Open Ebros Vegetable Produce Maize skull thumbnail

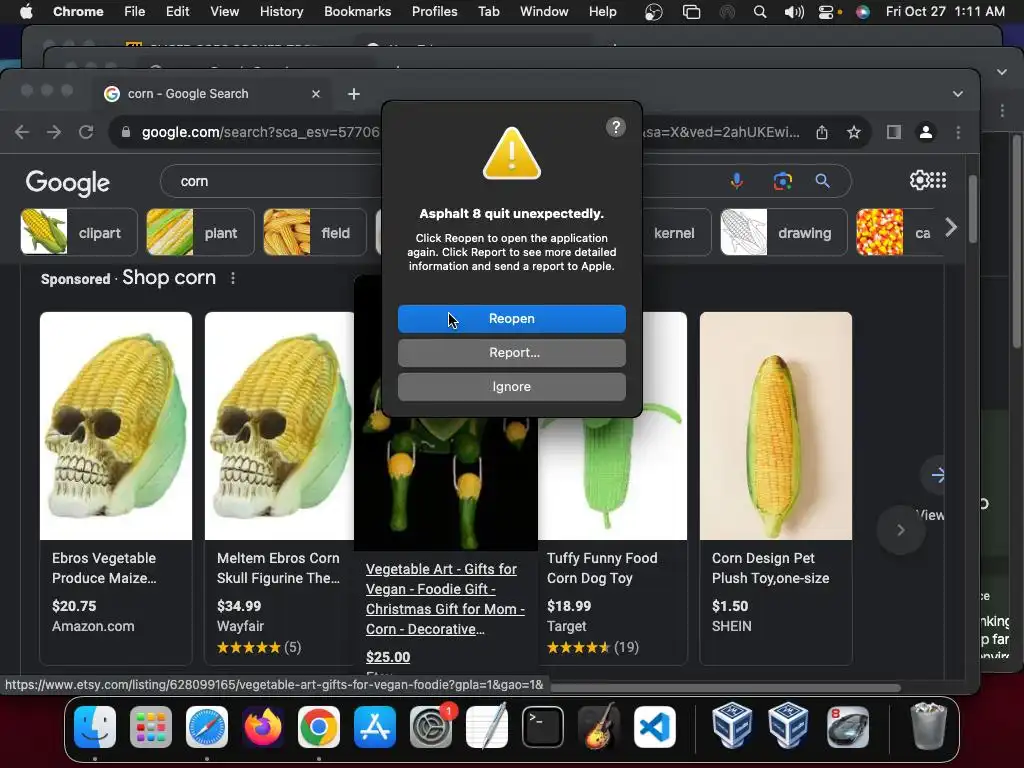[x=116, y=426]
